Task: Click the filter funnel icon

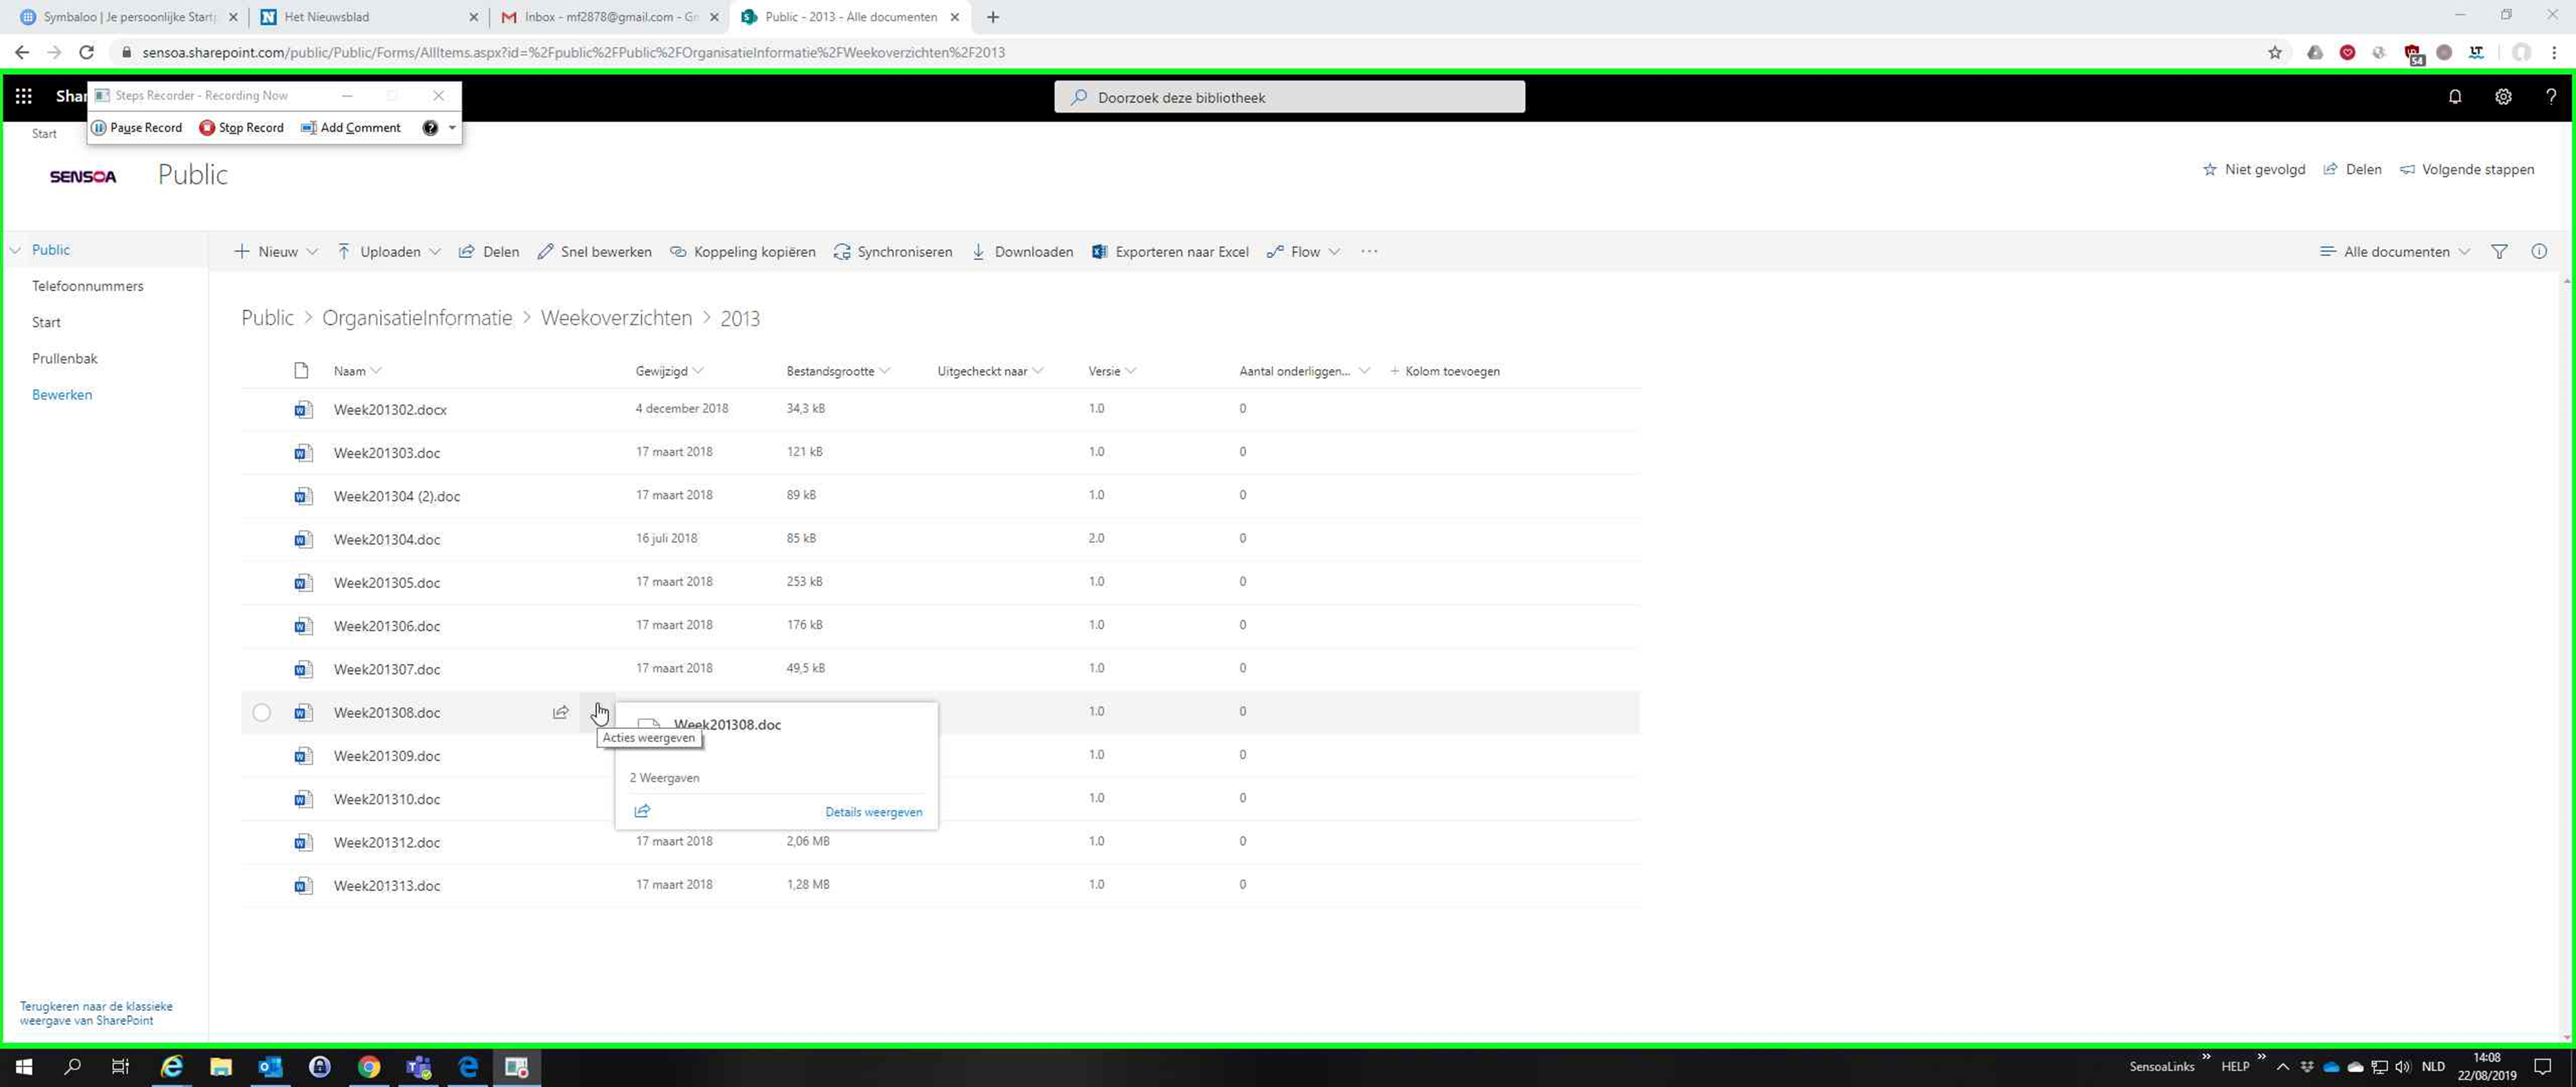Action: pos(2499,252)
